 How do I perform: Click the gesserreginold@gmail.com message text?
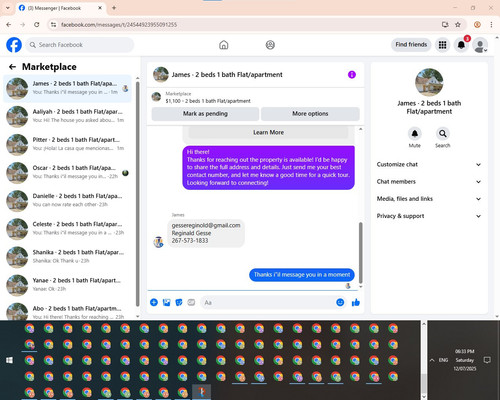[206, 225]
